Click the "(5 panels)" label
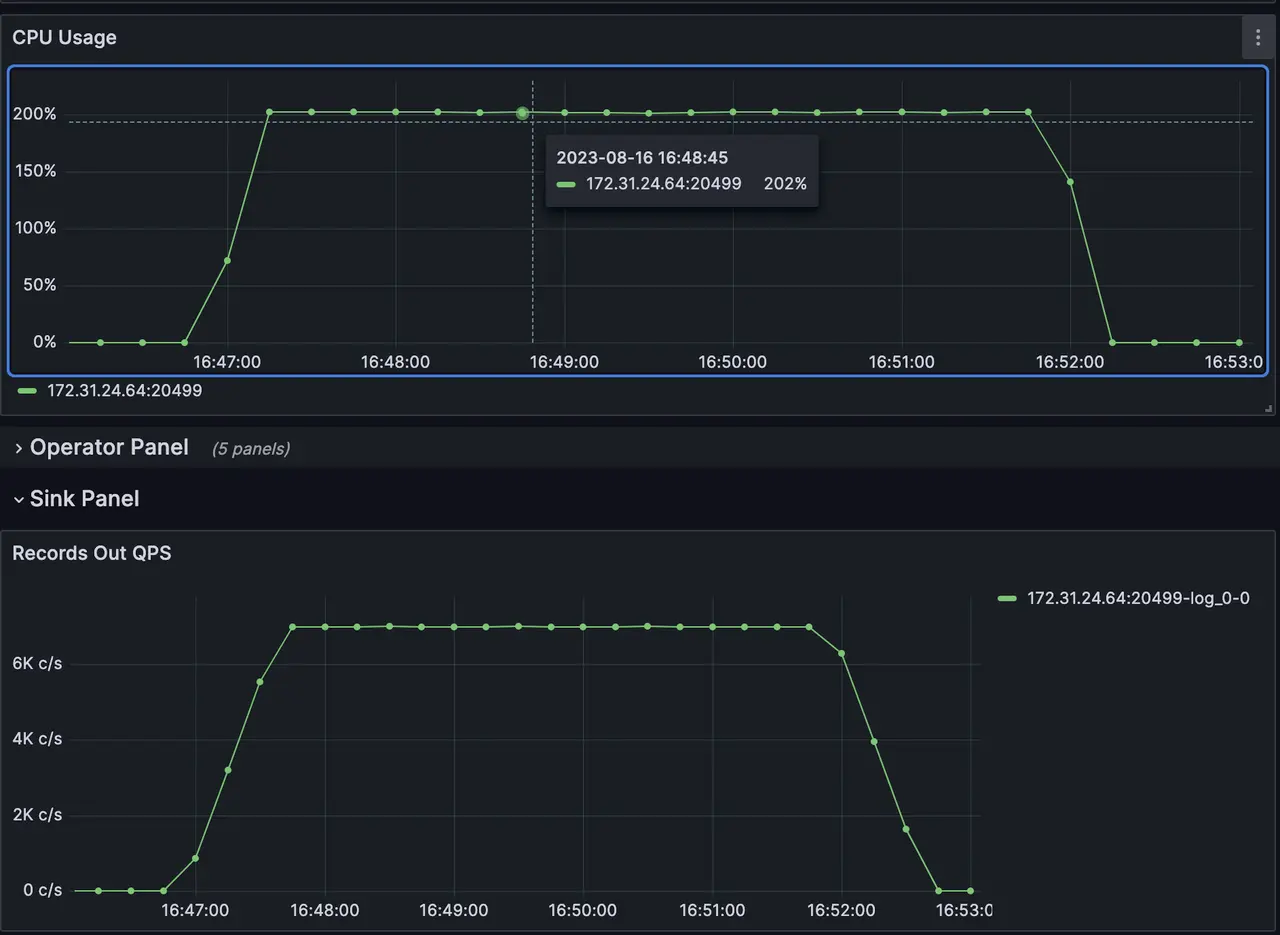Image resolution: width=1280 pixels, height=935 pixels. (x=250, y=449)
